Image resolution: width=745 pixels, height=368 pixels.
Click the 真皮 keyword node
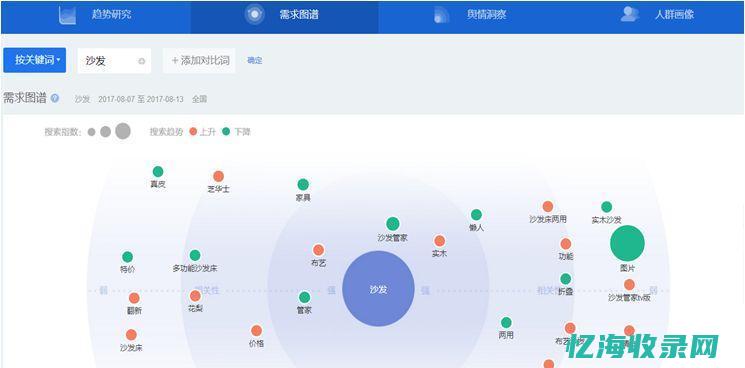[158, 171]
